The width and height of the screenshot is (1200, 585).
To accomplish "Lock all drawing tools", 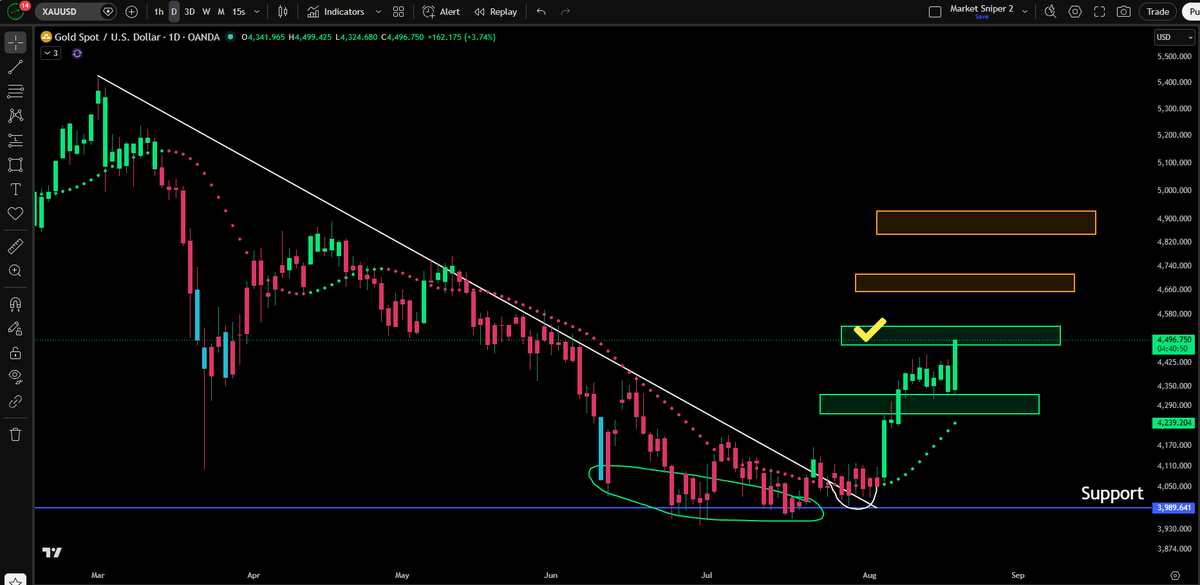I will click(16, 352).
